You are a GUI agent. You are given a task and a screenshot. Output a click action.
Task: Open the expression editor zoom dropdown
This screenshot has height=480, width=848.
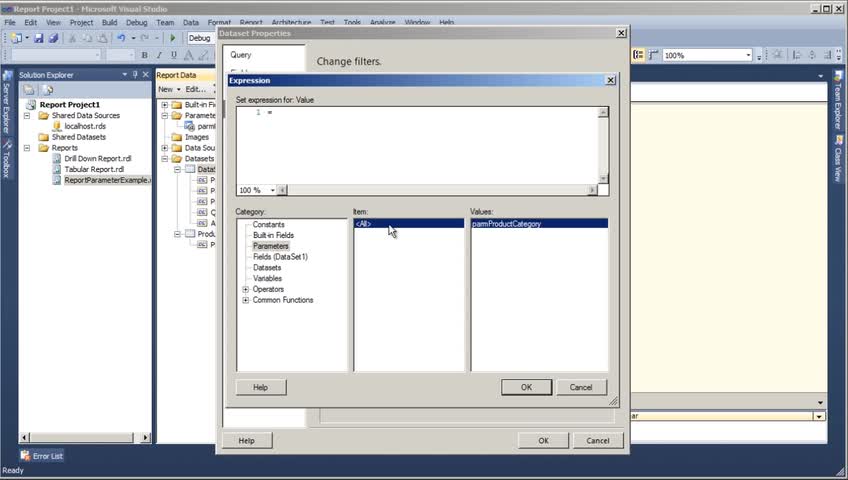point(273,190)
